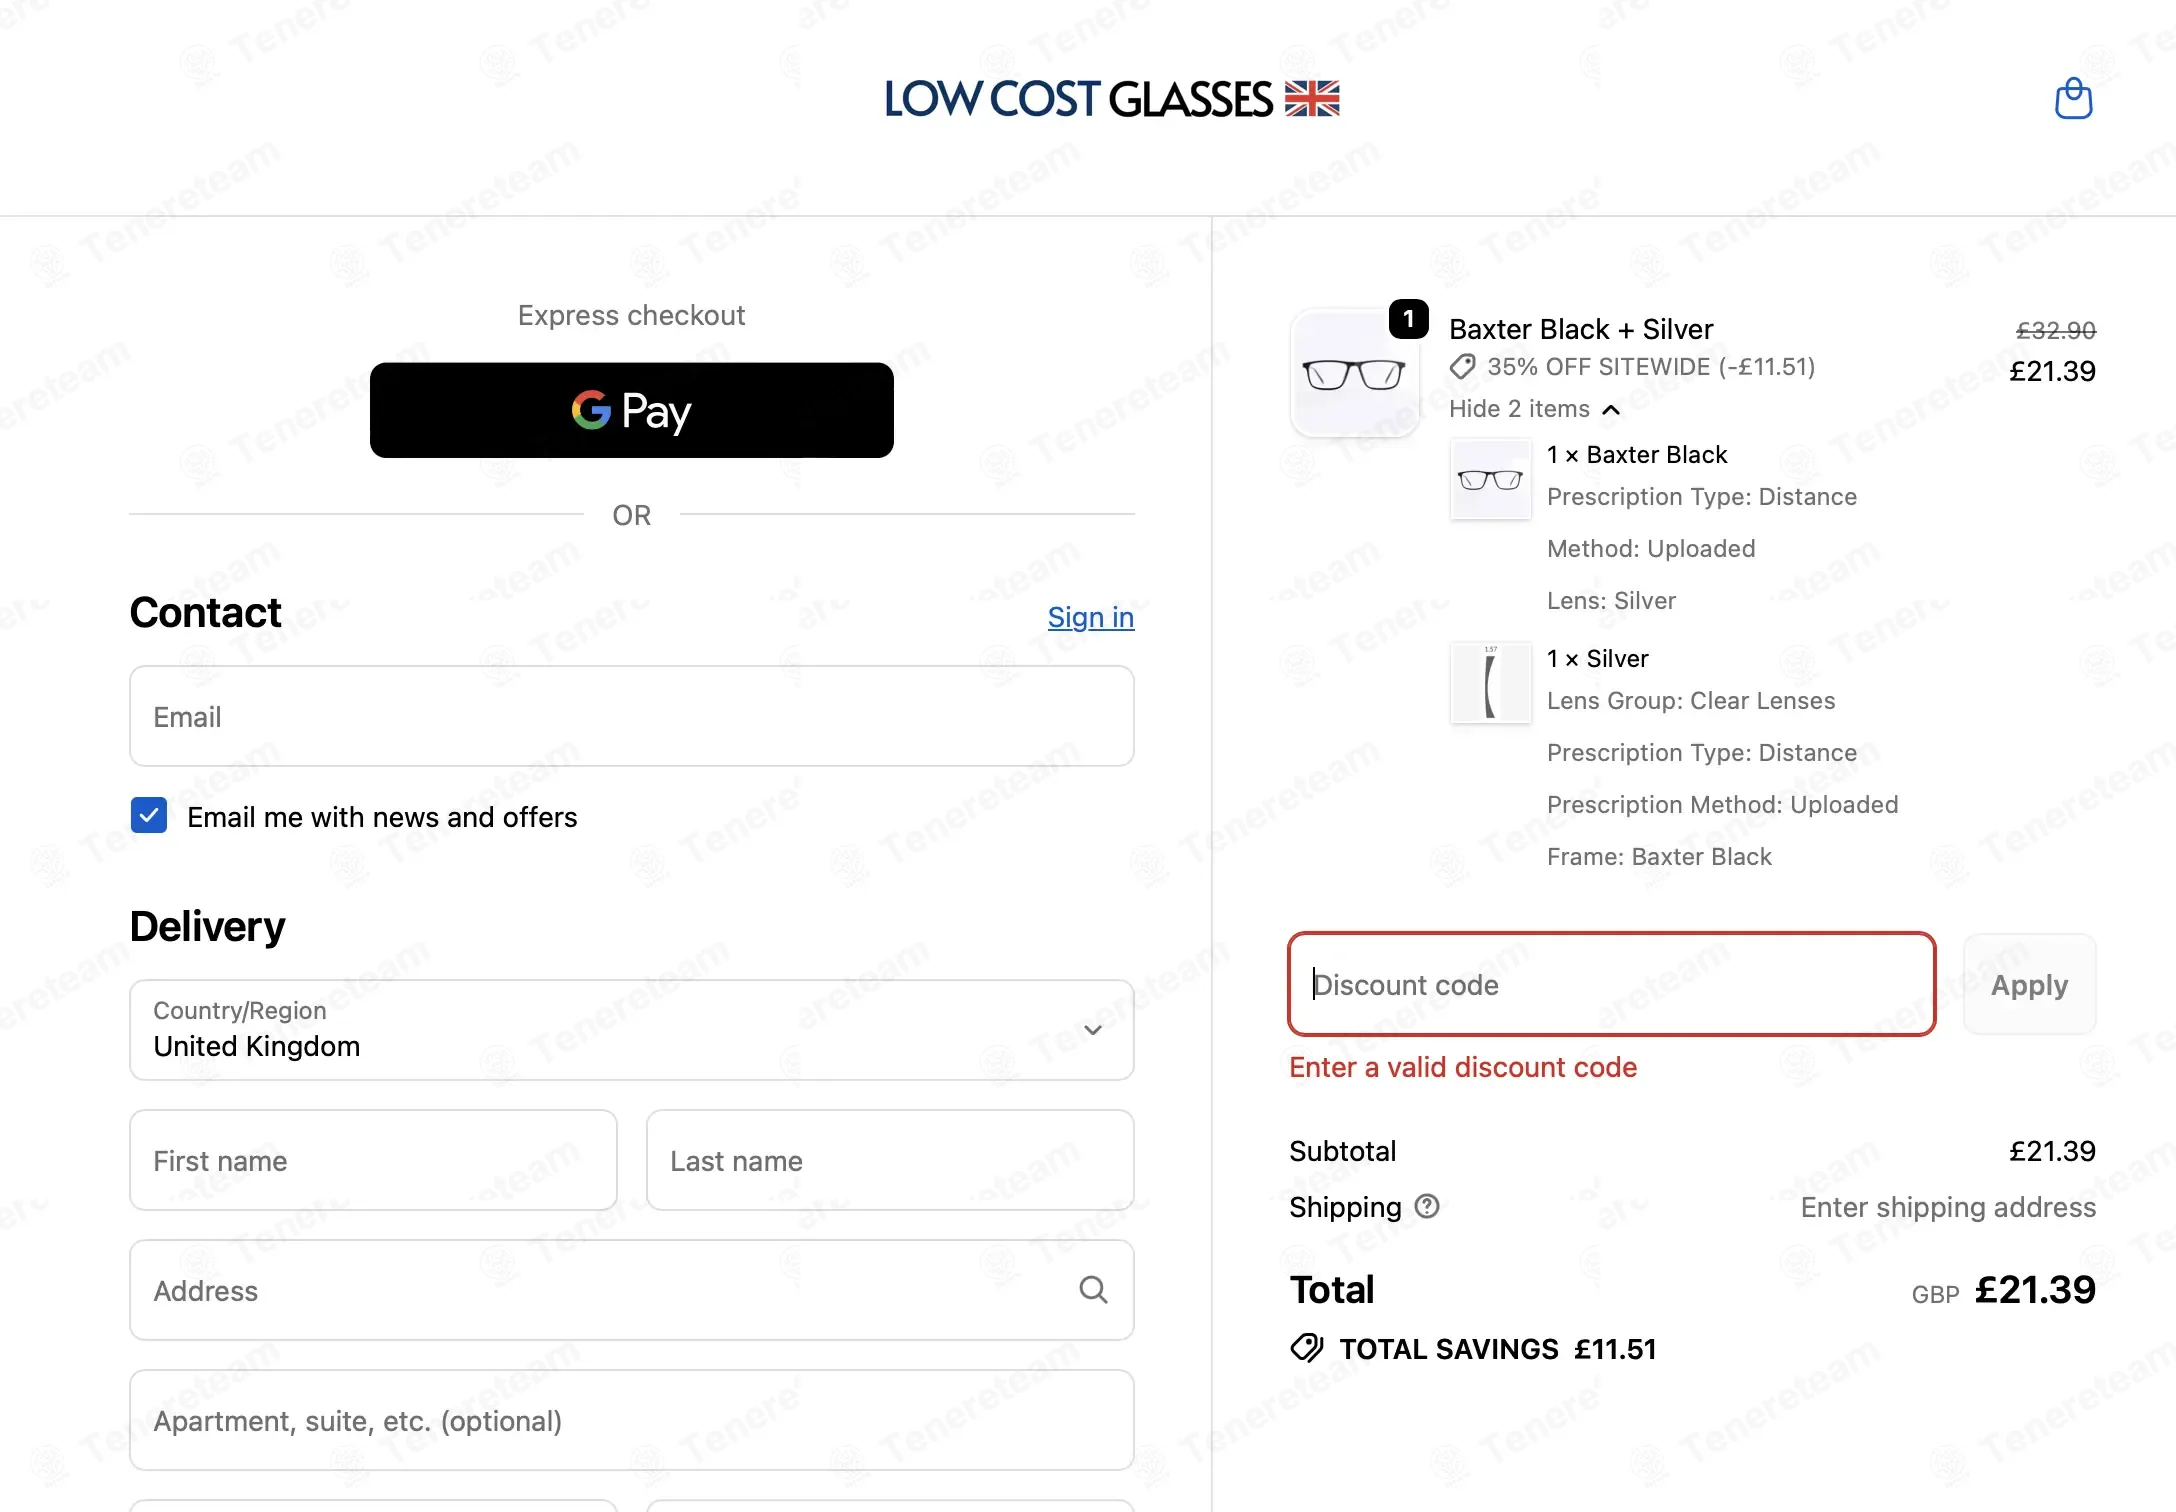Click the 'Baxter Black + Silver' product title
The image size is (2176, 1512).
click(1581, 329)
